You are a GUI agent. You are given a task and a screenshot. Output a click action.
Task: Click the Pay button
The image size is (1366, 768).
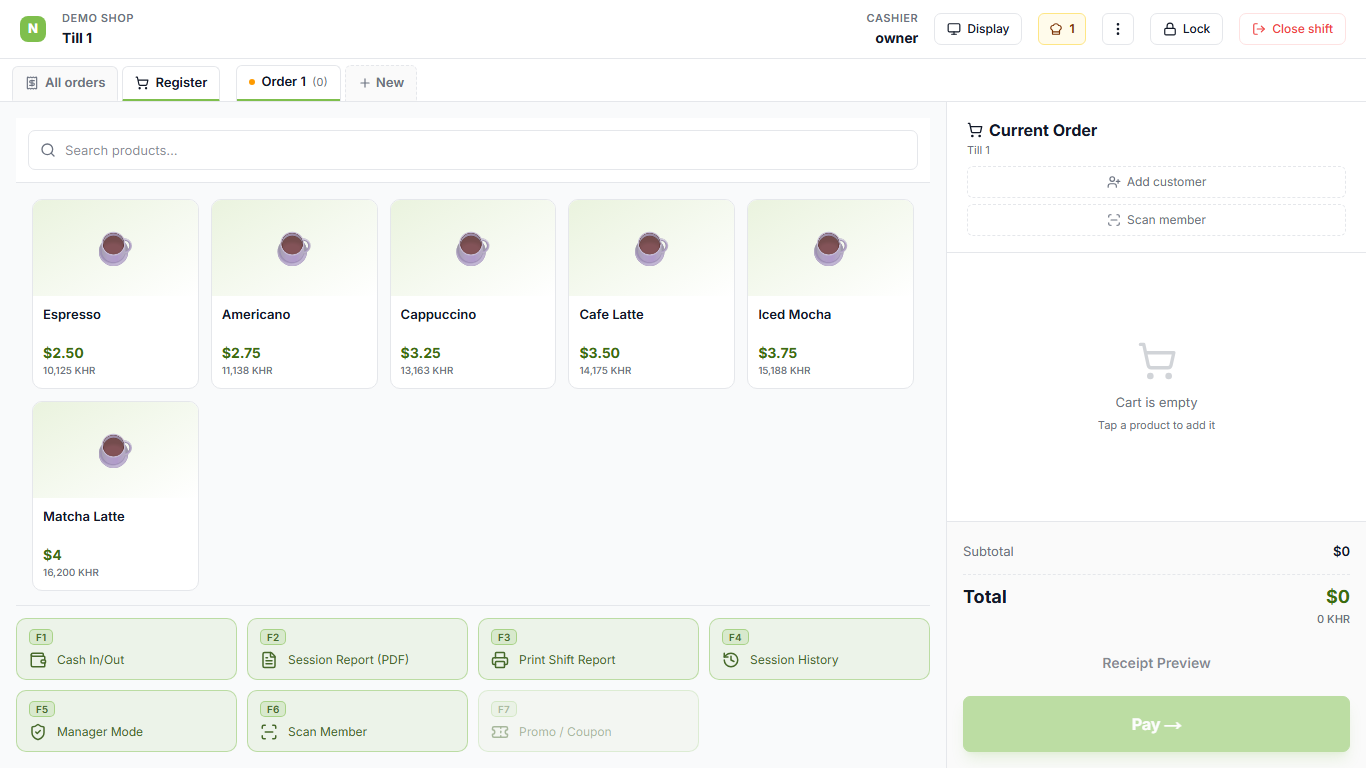pyautogui.click(x=1156, y=724)
